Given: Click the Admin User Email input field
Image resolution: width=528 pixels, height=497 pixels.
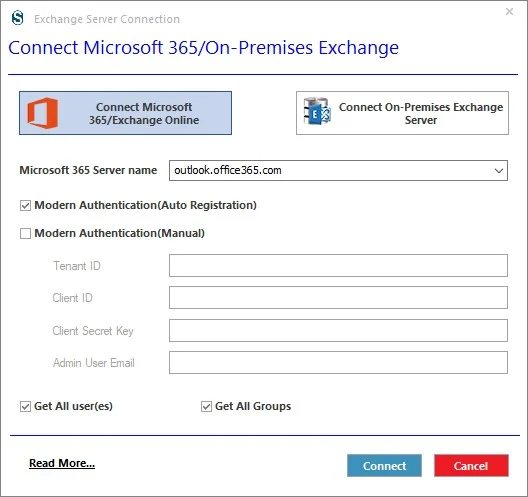Looking at the screenshot, I should pos(338,363).
